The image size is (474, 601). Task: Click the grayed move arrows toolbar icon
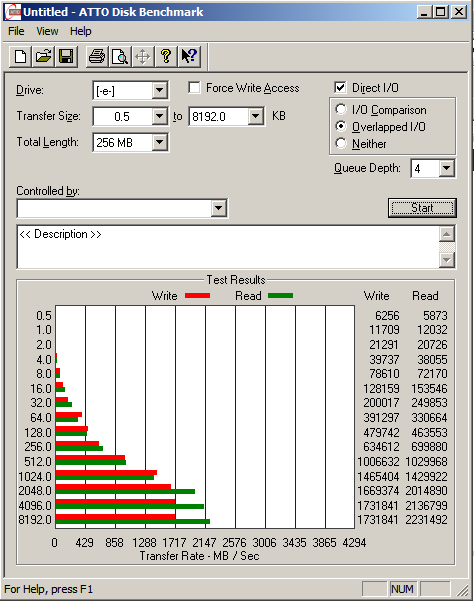click(x=143, y=57)
